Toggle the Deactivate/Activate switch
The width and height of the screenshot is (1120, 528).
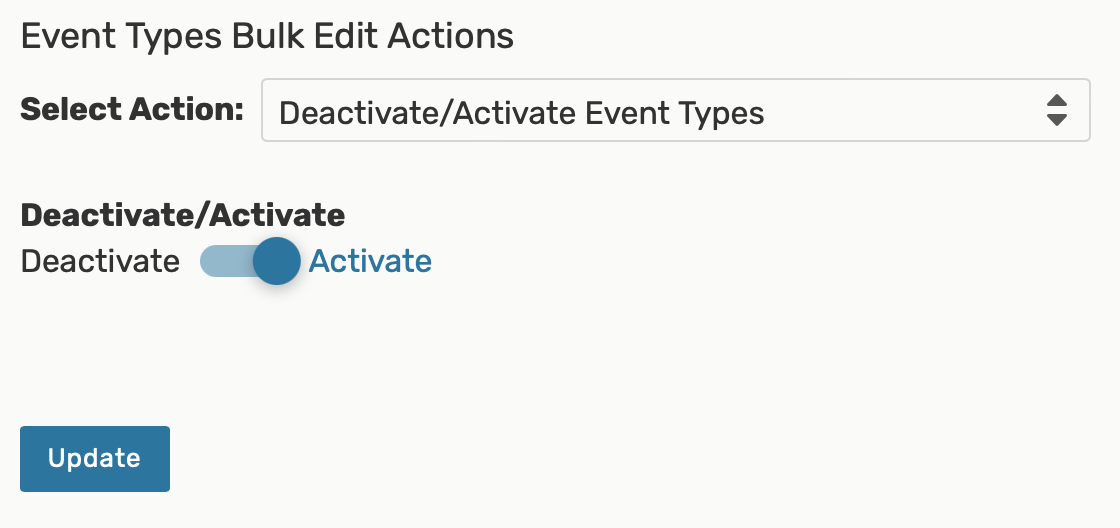(250, 262)
